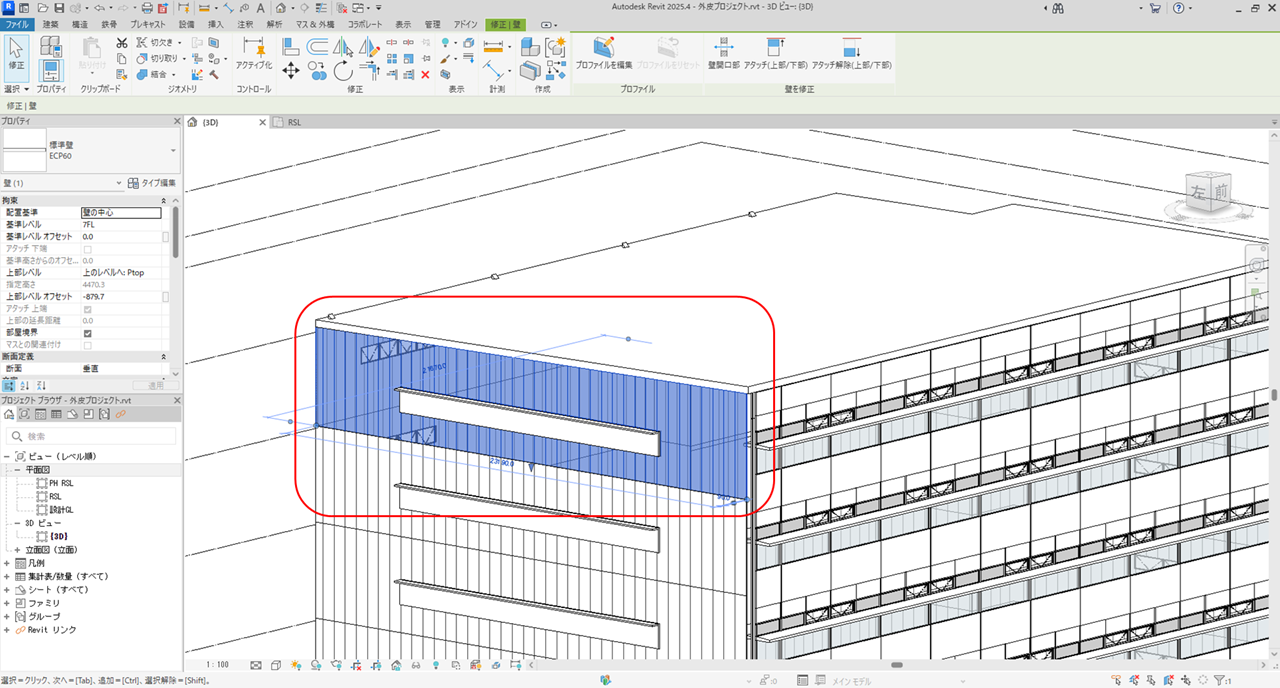Image resolution: width=1280 pixels, height=688 pixels.
Task: Click the project browser 検索 search field
Action: [x=92, y=436]
